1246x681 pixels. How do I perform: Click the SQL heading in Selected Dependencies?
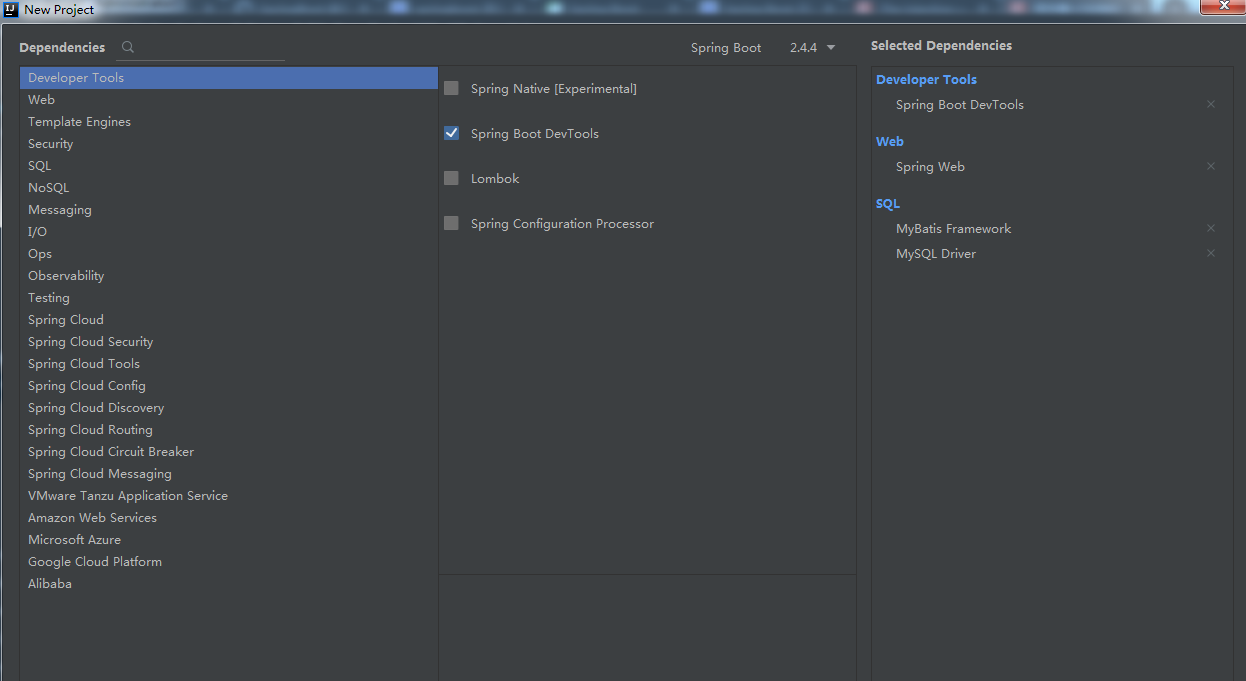click(x=887, y=203)
